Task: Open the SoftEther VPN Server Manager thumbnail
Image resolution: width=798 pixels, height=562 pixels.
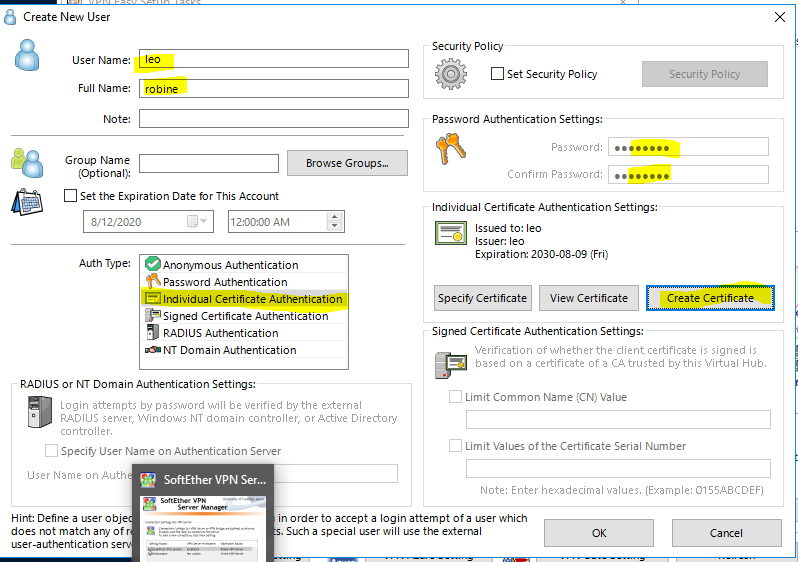Action: (202, 528)
